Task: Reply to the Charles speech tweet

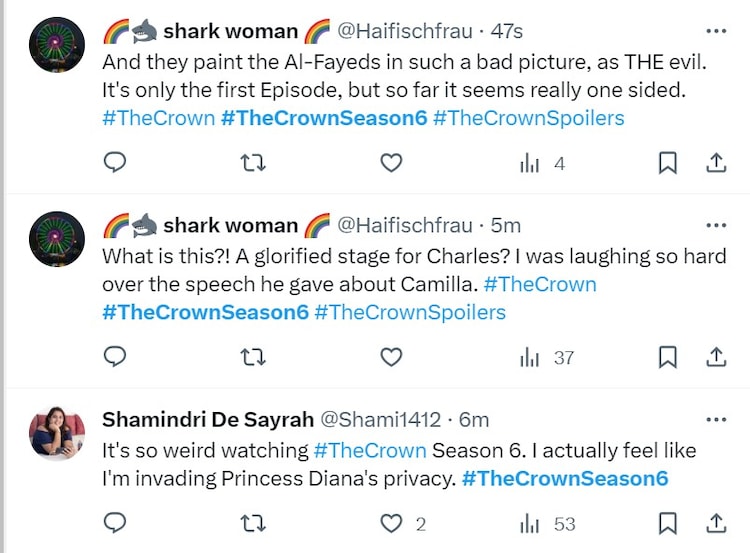Action: 115,357
